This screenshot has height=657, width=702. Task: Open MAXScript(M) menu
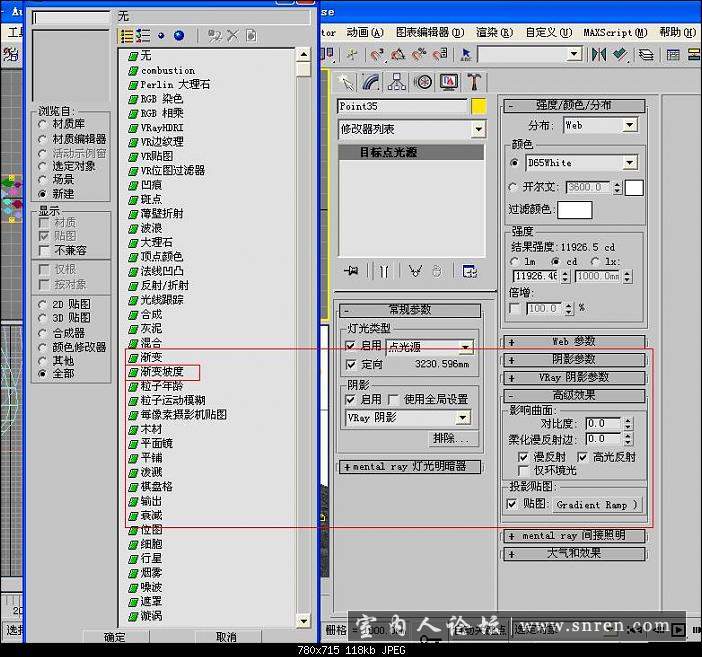[615, 33]
